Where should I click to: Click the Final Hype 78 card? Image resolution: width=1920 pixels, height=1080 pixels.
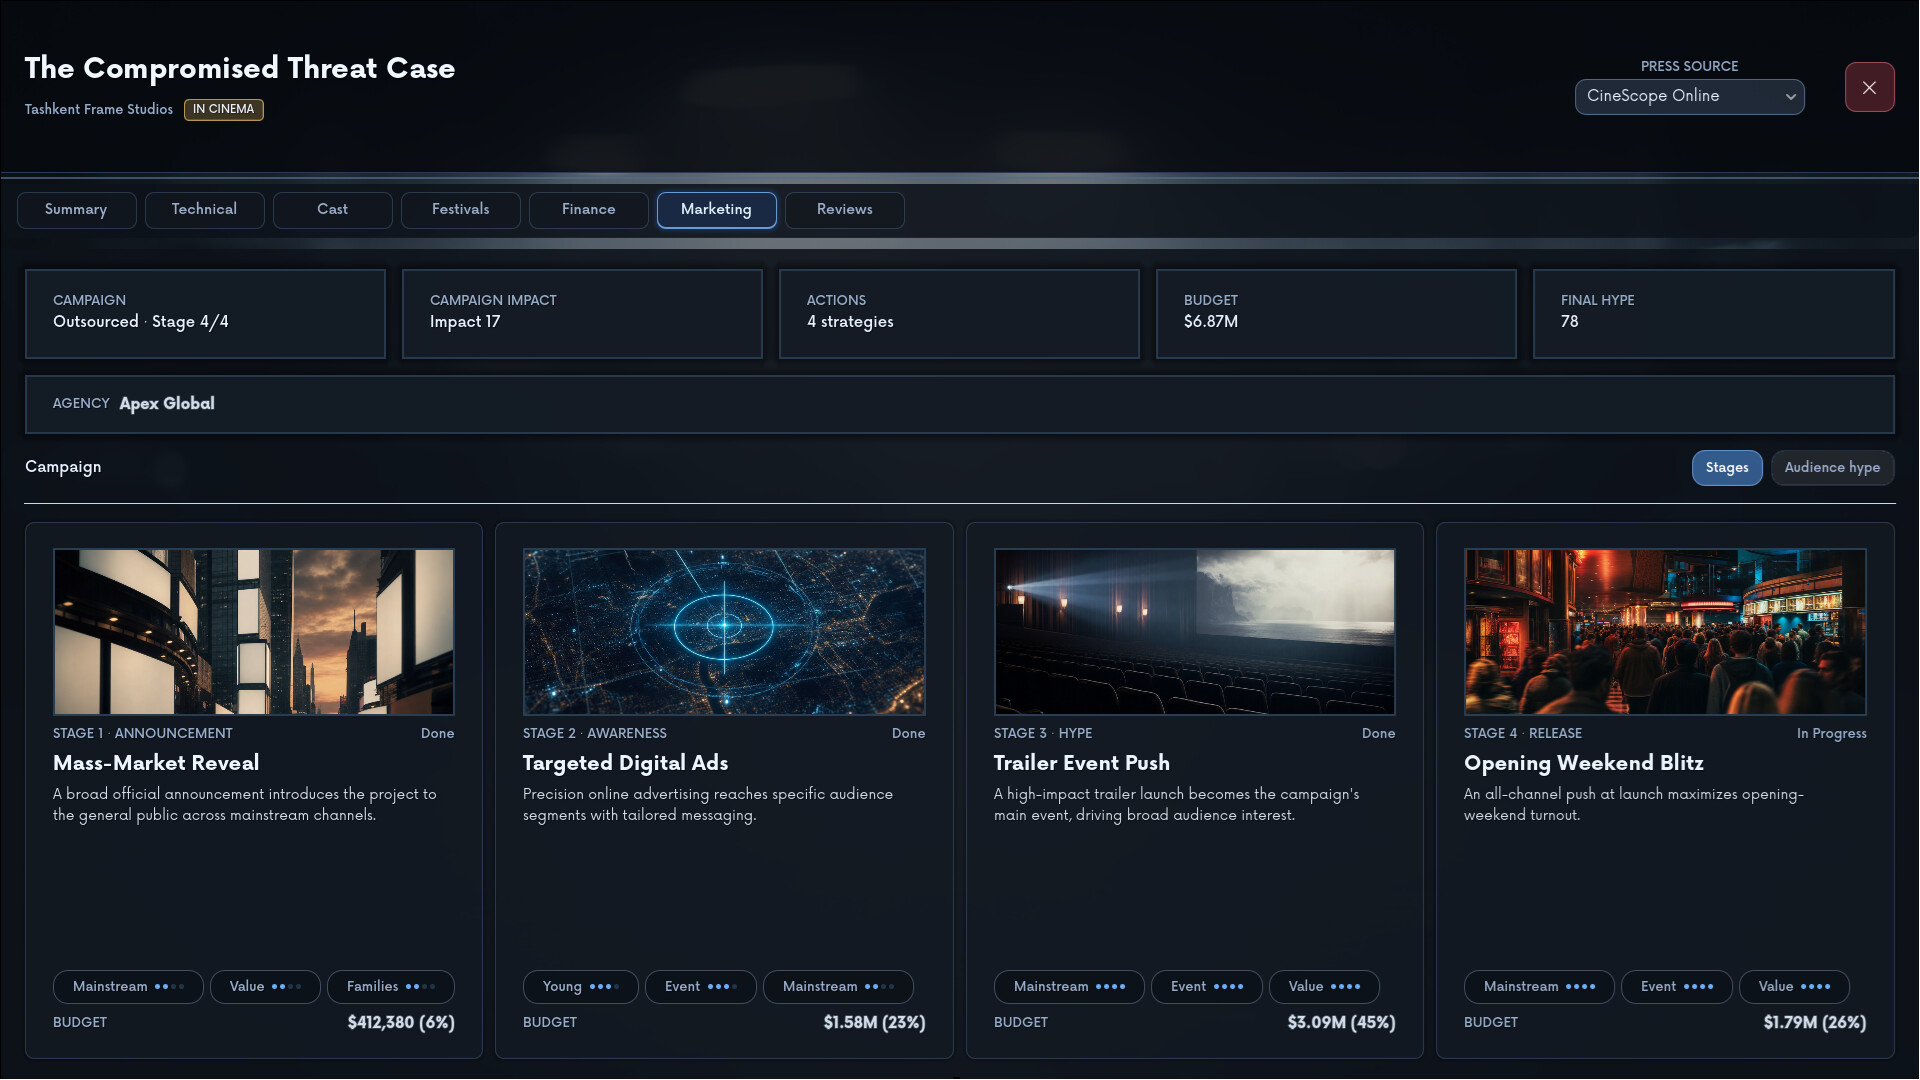pyautogui.click(x=1713, y=313)
